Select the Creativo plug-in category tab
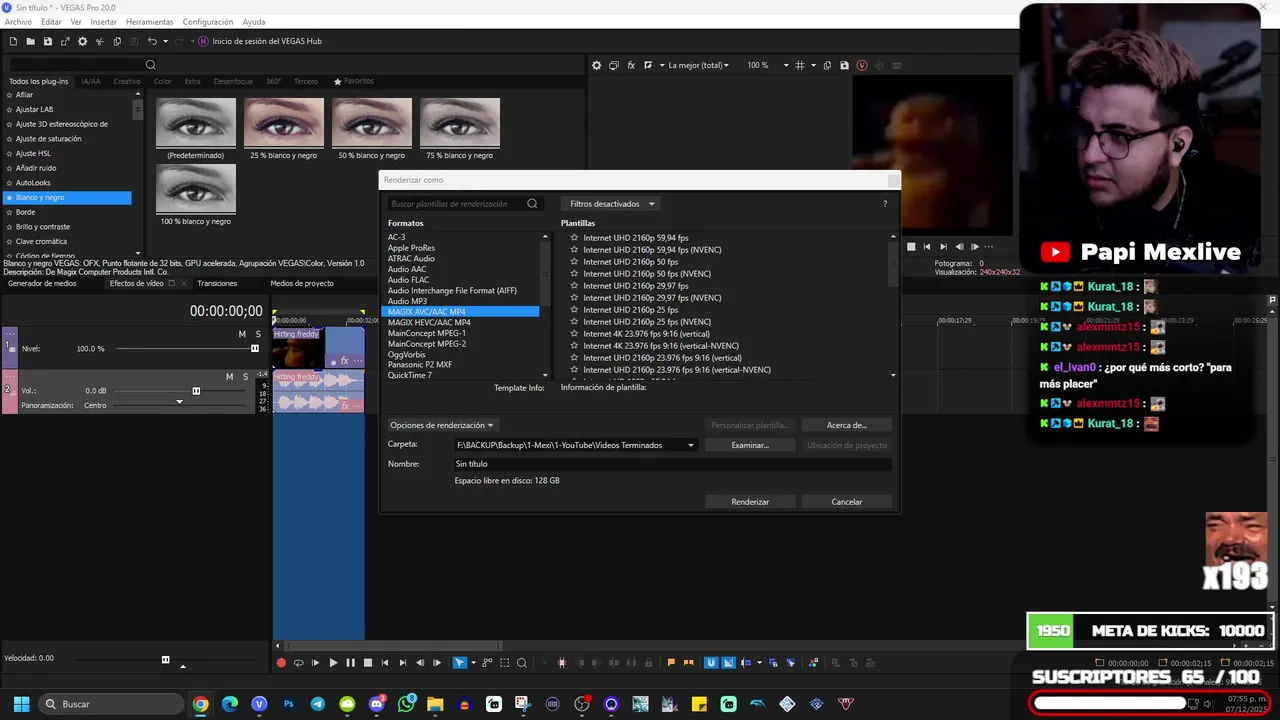The image size is (1280, 720). (127, 81)
